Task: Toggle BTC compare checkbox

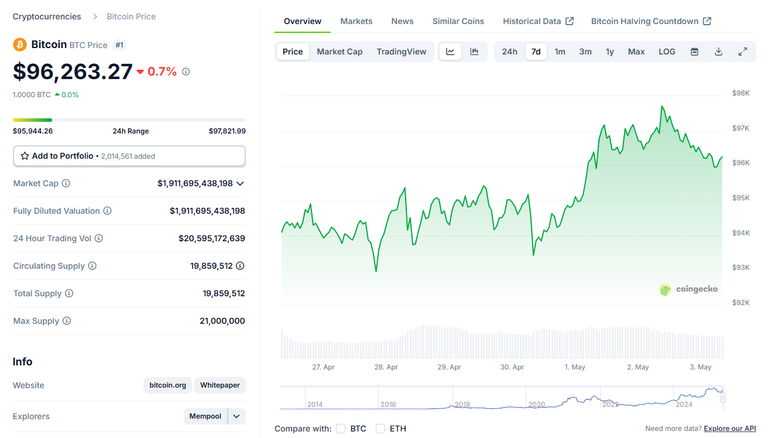Action: [341, 429]
